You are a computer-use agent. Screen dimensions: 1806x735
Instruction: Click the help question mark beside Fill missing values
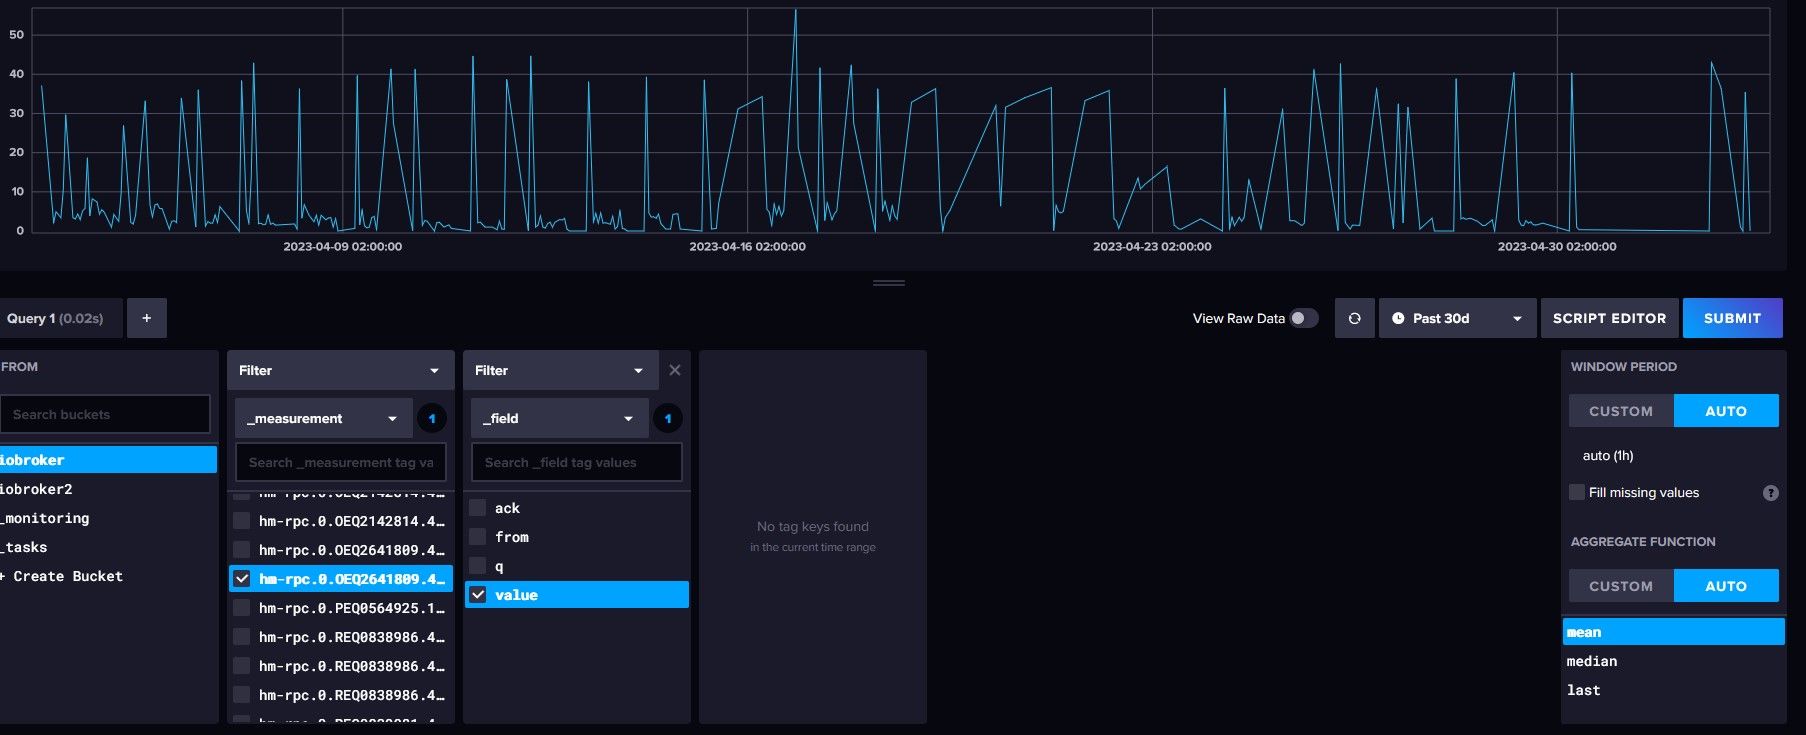click(1770, 493)
